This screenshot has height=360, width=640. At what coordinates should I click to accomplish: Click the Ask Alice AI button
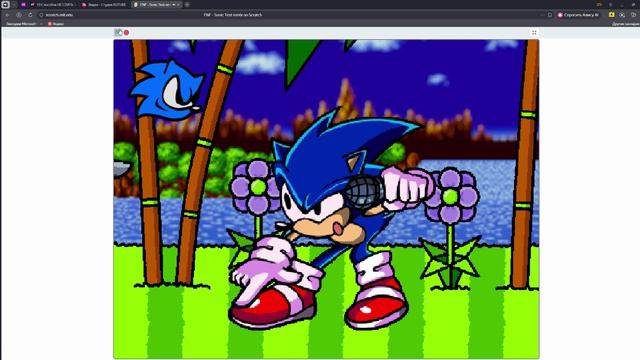point(578,15)
